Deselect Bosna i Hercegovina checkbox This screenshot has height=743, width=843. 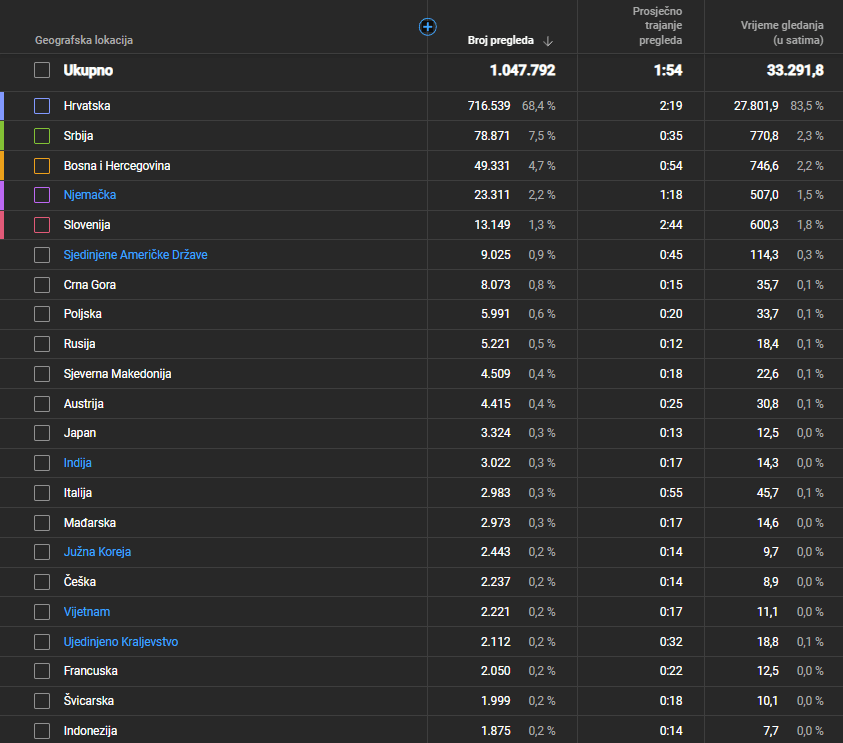(42, 166)
